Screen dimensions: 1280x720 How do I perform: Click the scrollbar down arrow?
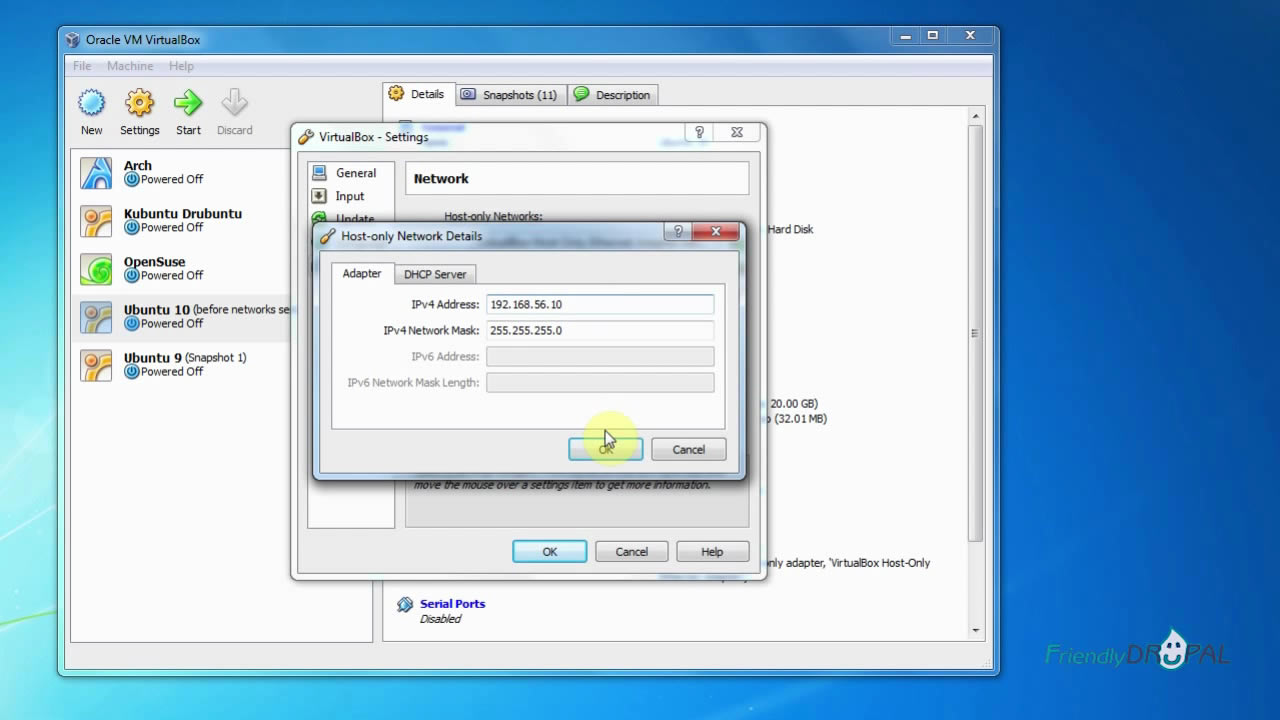(976, 631)
